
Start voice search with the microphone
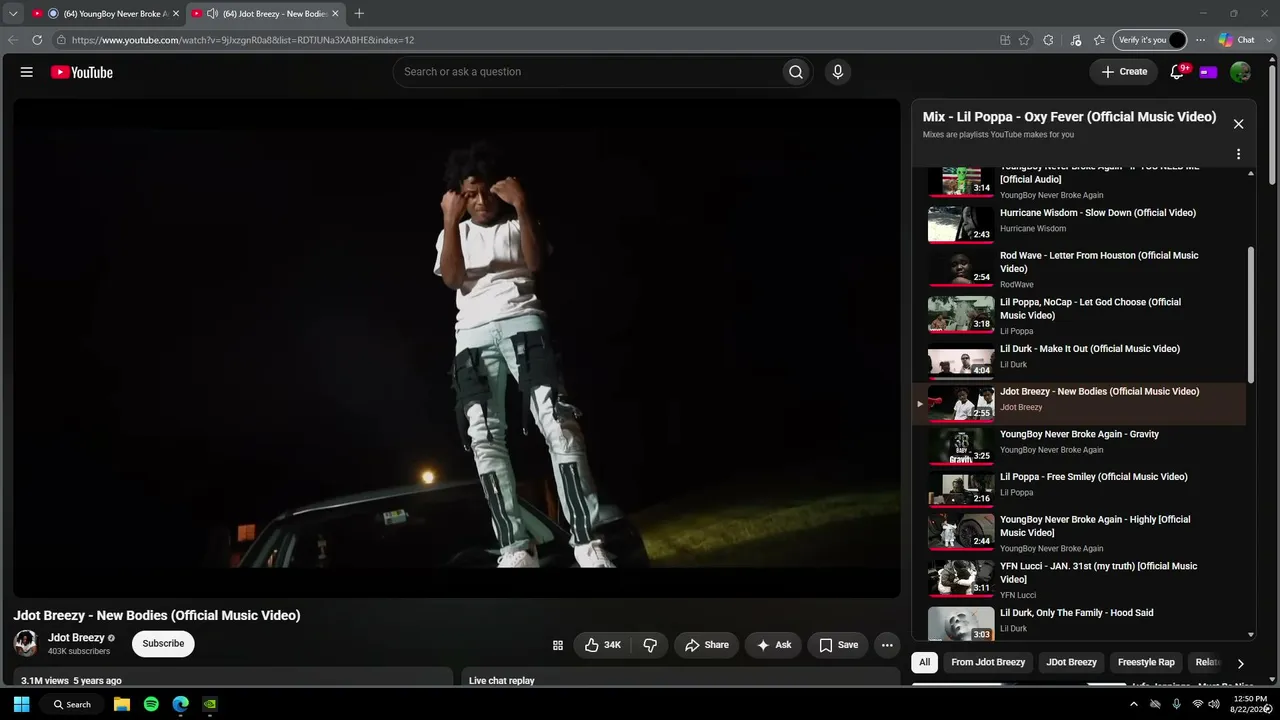pyautogui.click(x=838, y=72)
